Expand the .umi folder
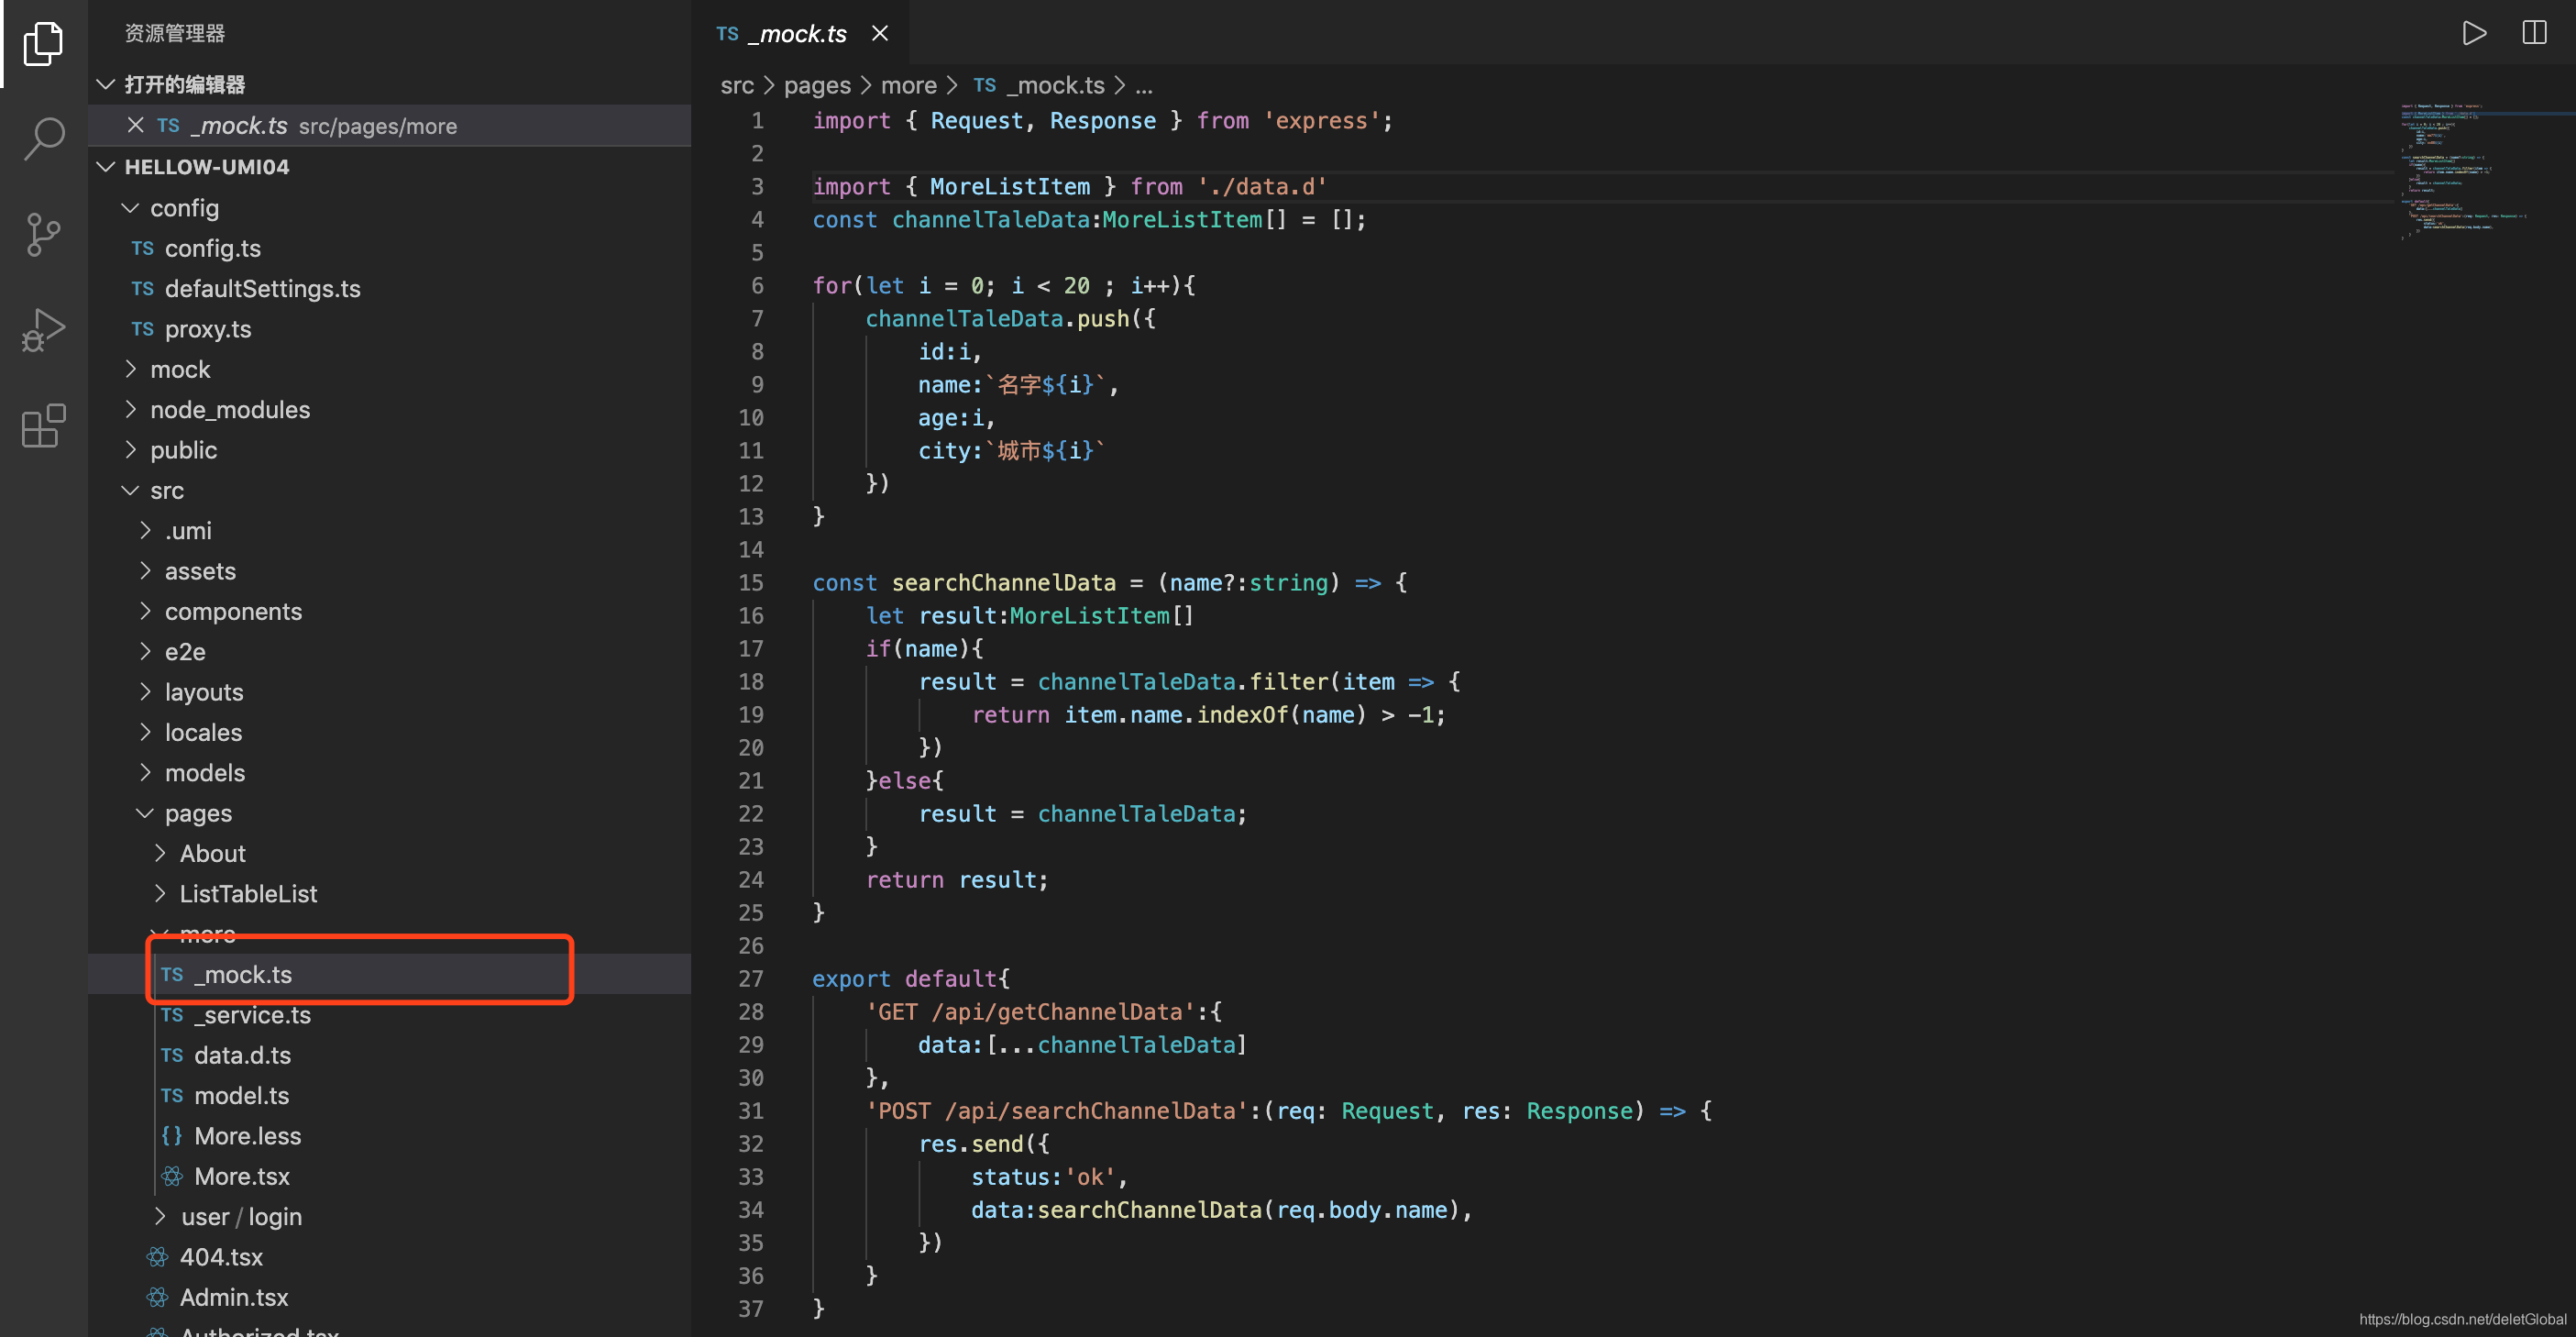 tap(145, 530)
